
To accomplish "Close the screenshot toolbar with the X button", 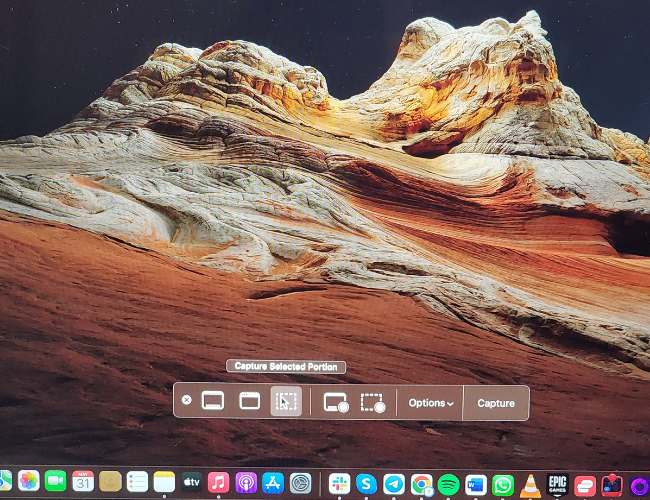I will coord(187,400).
